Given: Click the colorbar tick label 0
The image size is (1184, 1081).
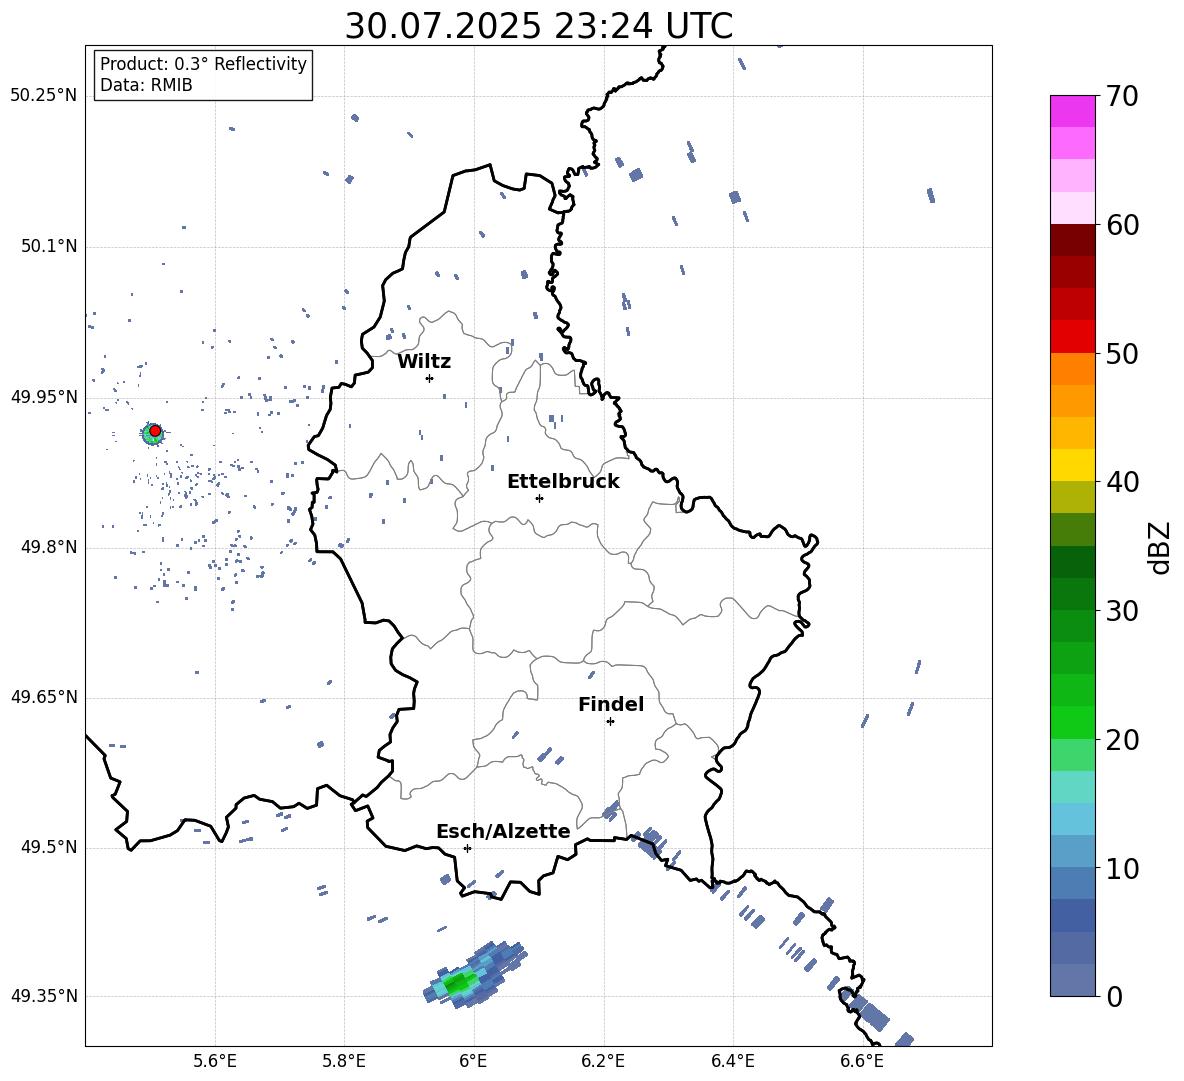Looking at the screenshot, I should coord(1115,997).
